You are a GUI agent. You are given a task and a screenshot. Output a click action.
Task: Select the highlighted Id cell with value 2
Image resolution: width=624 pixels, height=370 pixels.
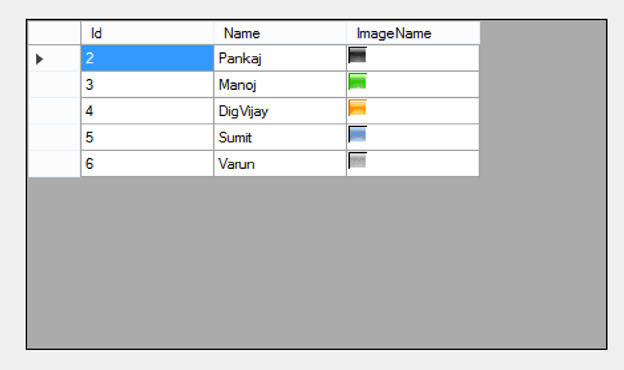(147, 58)
